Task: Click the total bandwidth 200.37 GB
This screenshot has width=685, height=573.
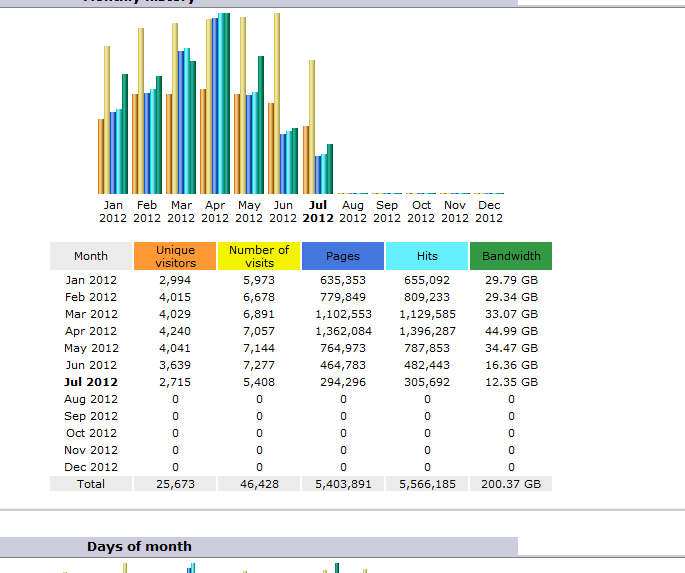Action: (x=511, y=484)
